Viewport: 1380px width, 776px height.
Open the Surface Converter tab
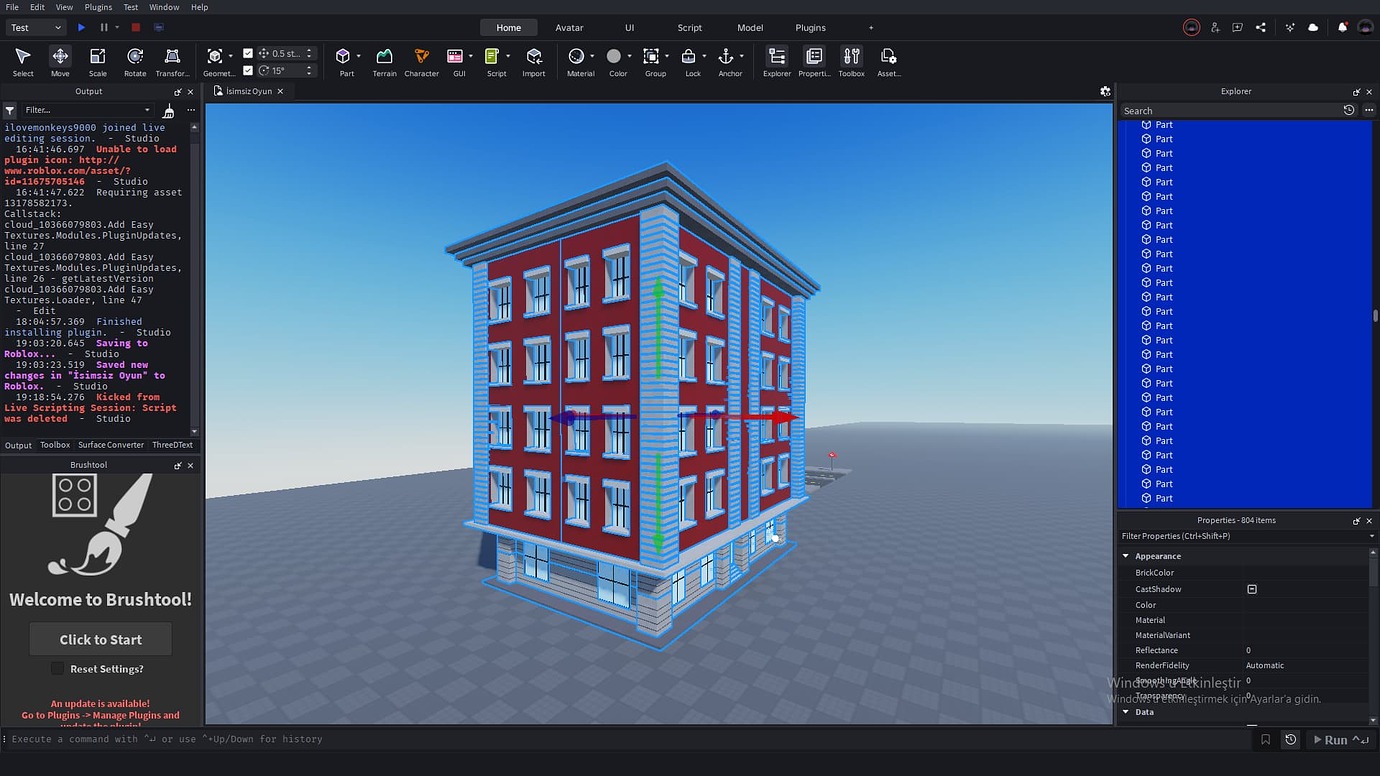[x=111, y=445]
